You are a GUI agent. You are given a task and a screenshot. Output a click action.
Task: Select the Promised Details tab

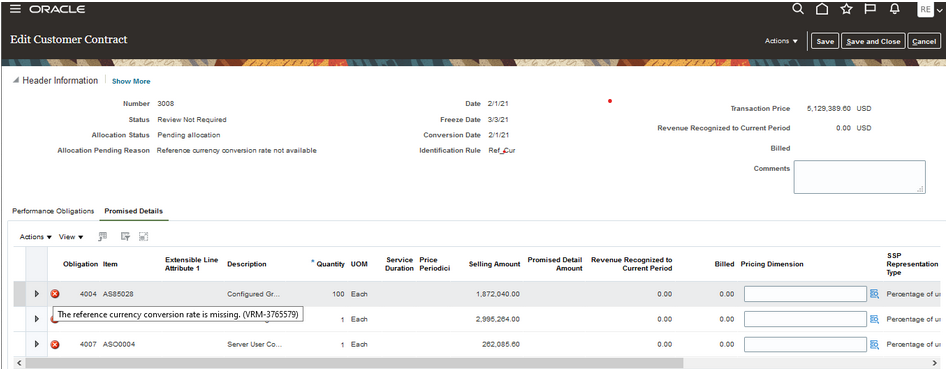point(134,211)
